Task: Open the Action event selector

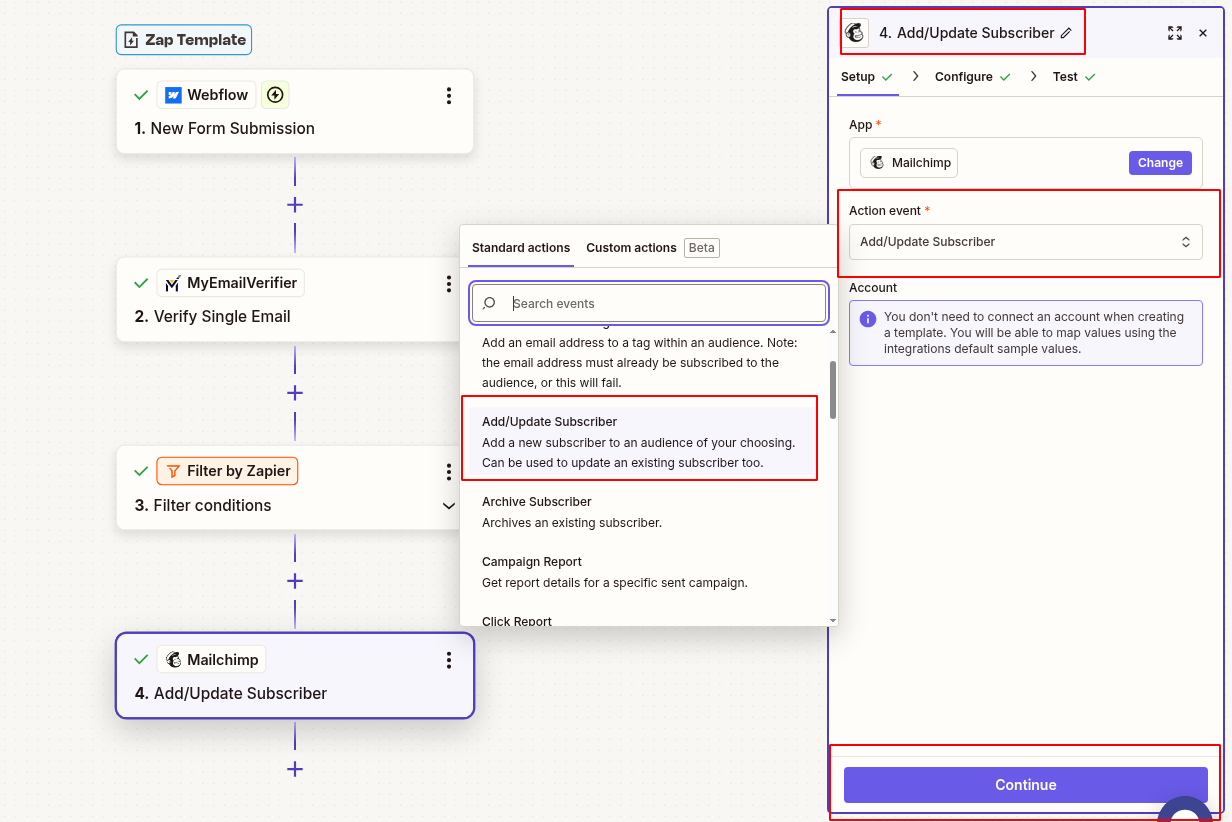Action: (x=1025, y=242)
